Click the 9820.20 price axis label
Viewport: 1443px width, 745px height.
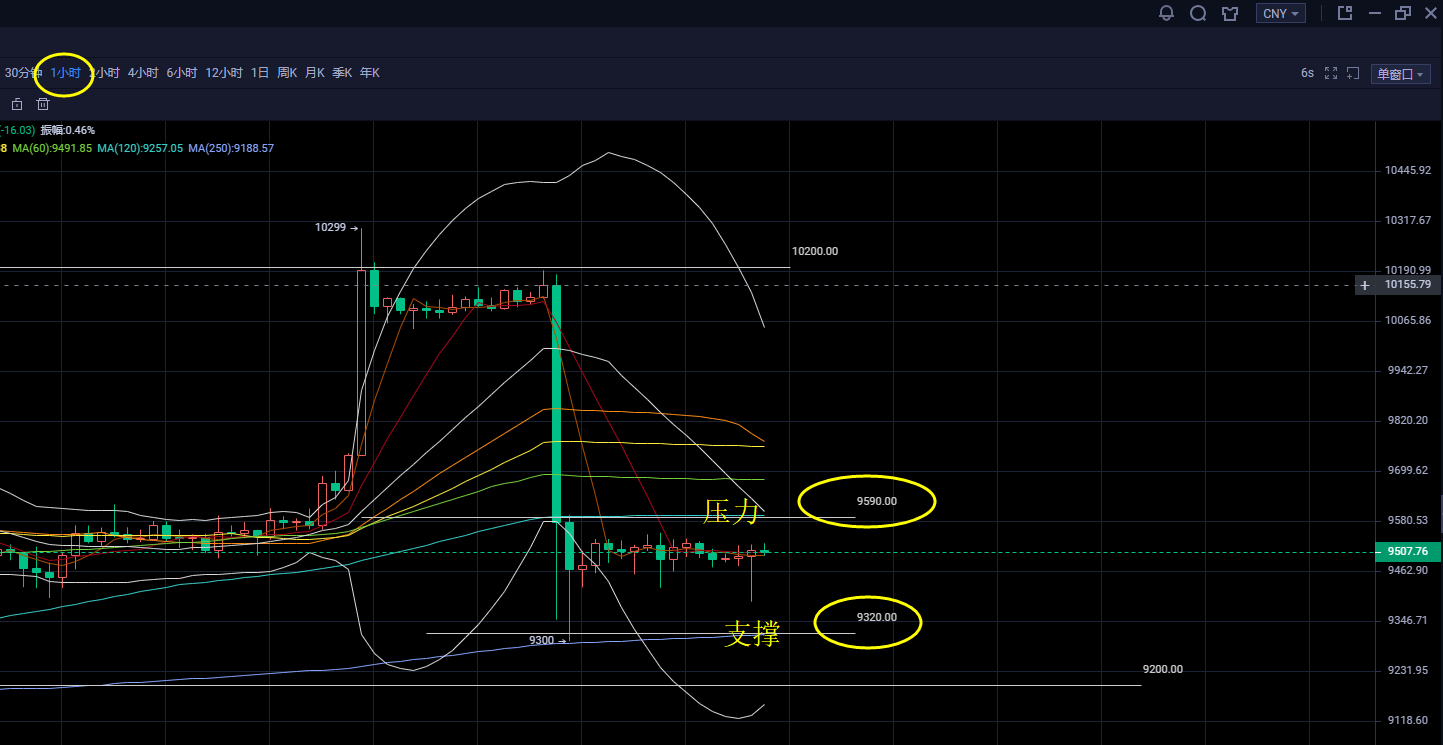tap(1409, 420)
